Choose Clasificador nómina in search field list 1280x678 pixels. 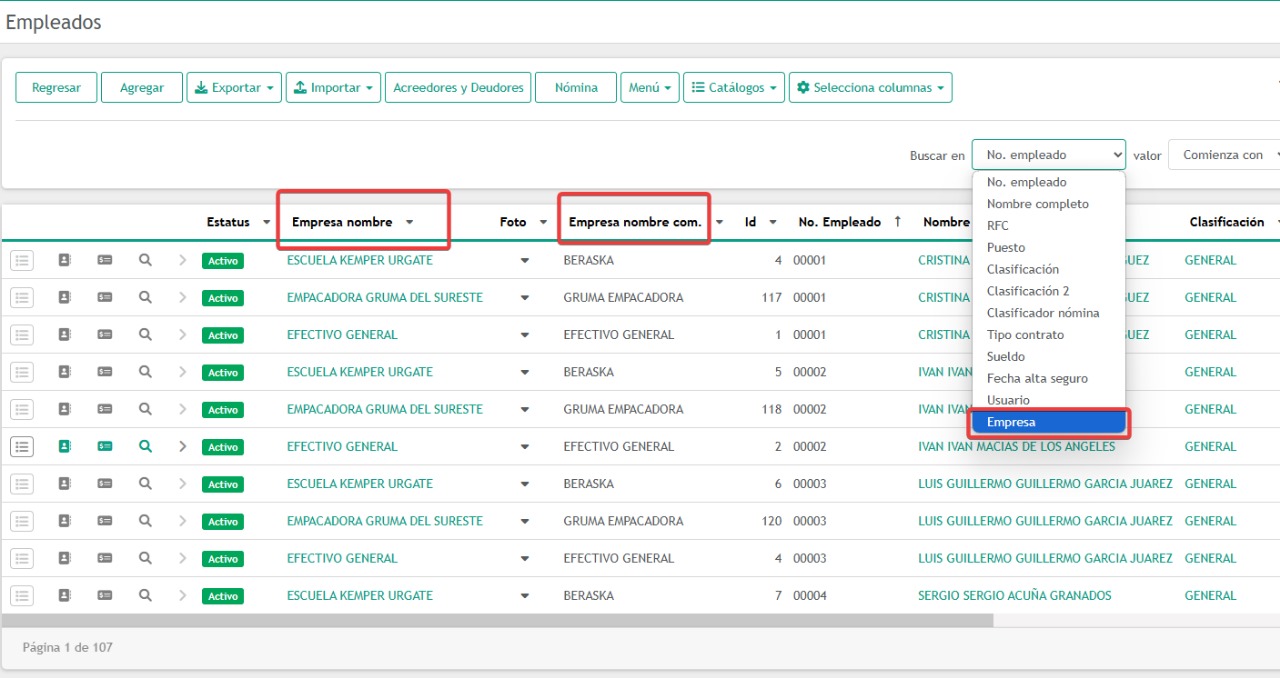[1049, 313]
